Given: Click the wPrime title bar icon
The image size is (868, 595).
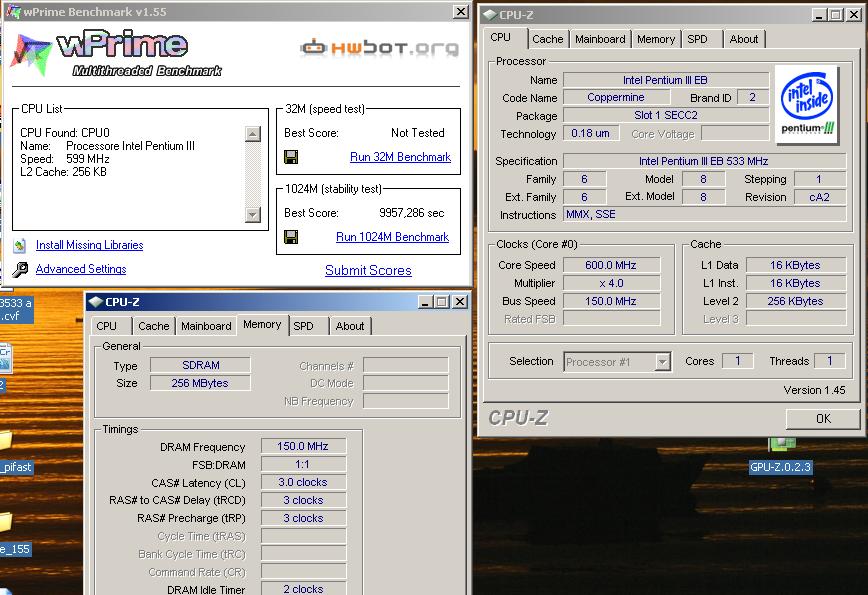Looking at the screenshot, I should click(13, 11).
